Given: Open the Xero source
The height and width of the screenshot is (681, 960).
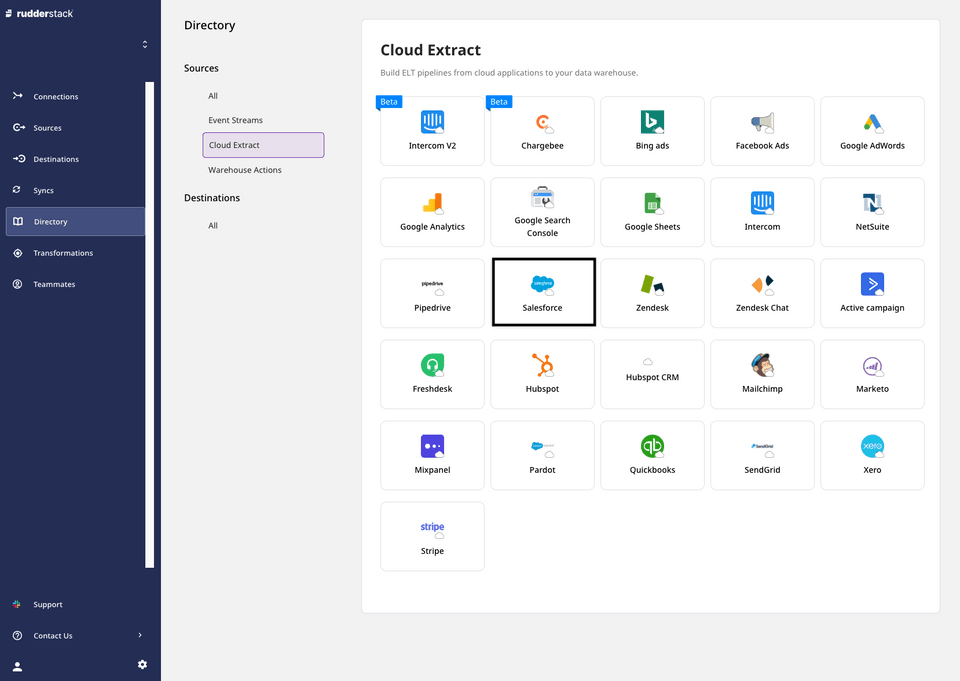Looking at the screenshot, I should 872,455.
